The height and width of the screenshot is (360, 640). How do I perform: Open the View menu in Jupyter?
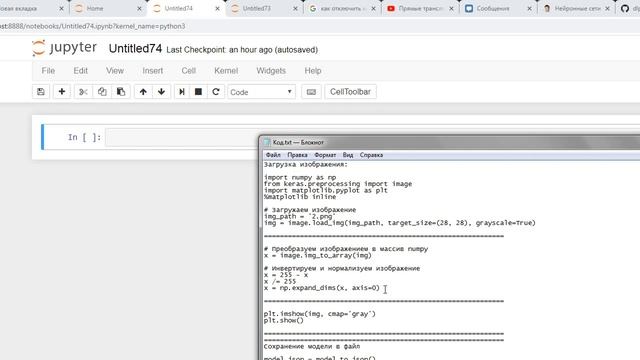tap(115, 71)
